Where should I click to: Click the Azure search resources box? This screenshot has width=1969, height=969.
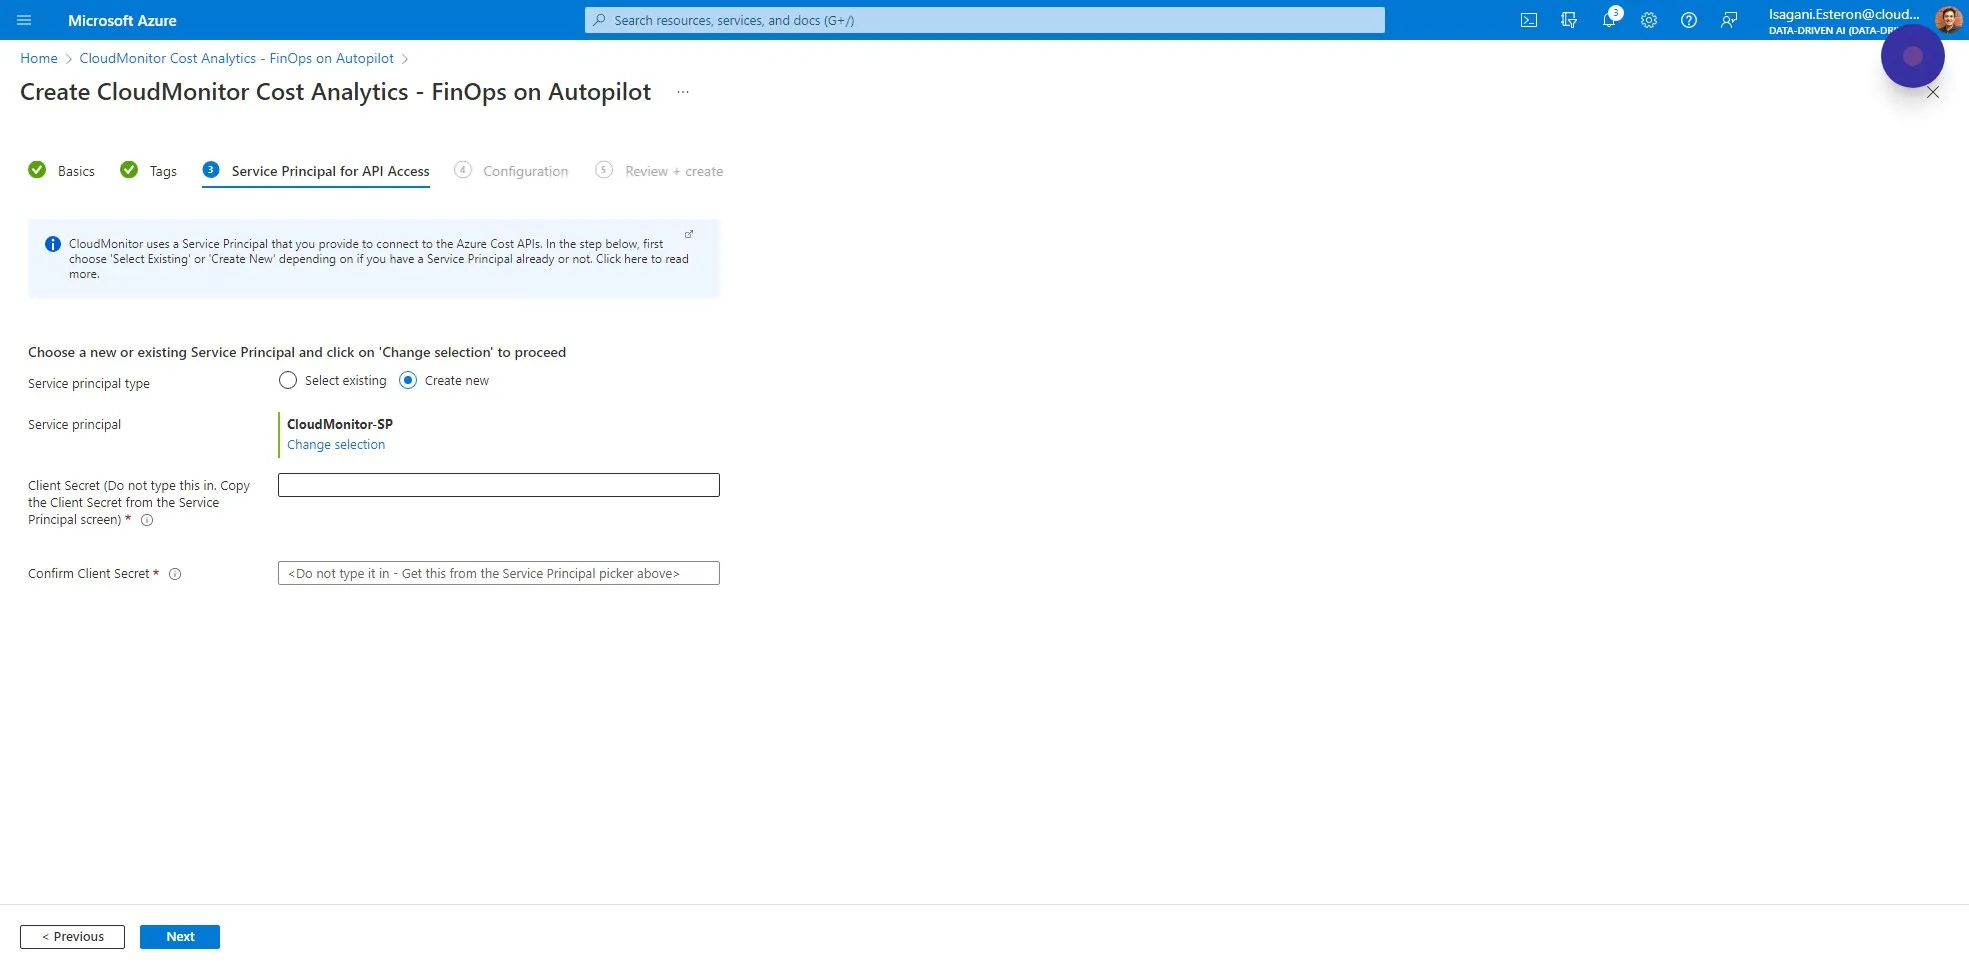(x=985, y=20)
